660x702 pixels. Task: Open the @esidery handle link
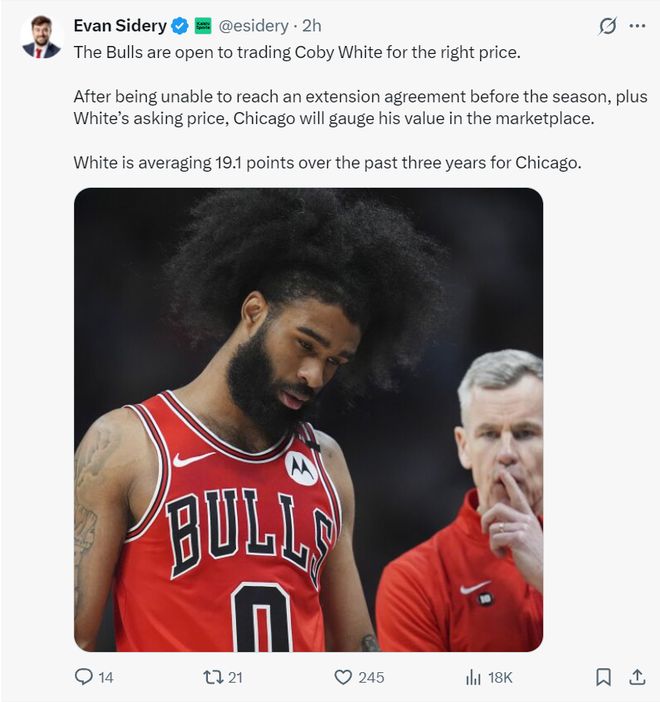253,26
